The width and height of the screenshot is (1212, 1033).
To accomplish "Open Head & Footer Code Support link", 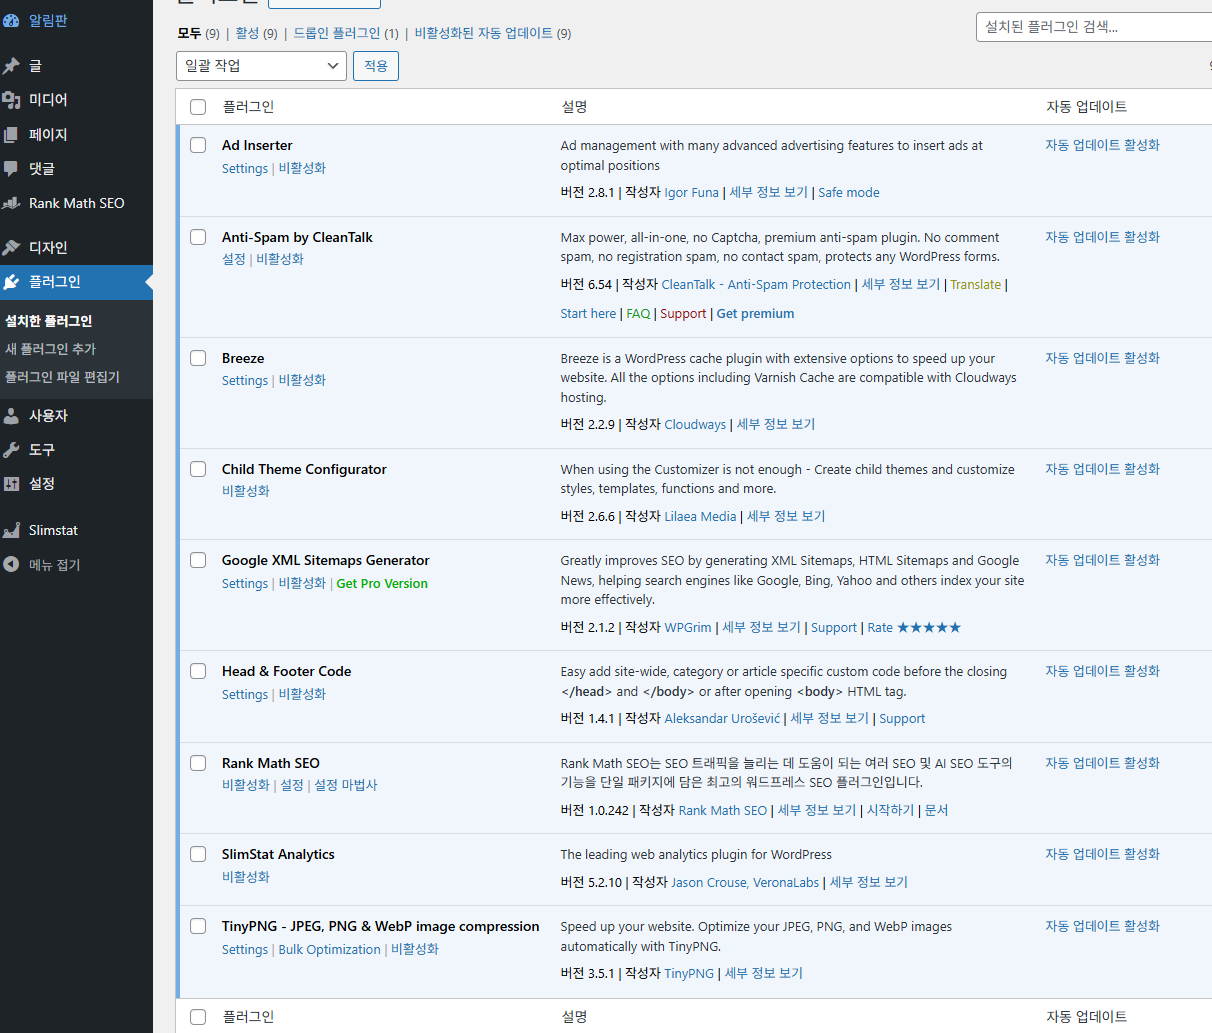I will (902, 719).
